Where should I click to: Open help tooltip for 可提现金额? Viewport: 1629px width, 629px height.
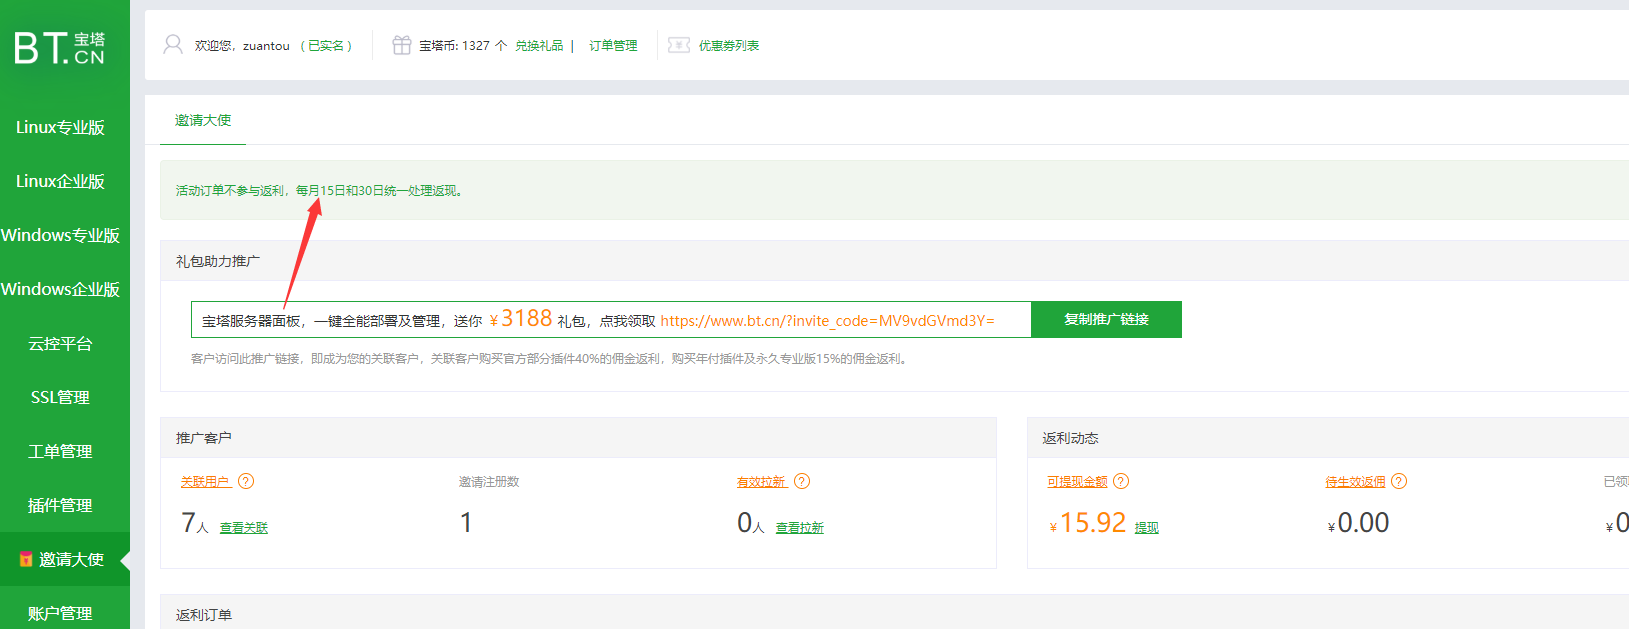pos(1121,481)
